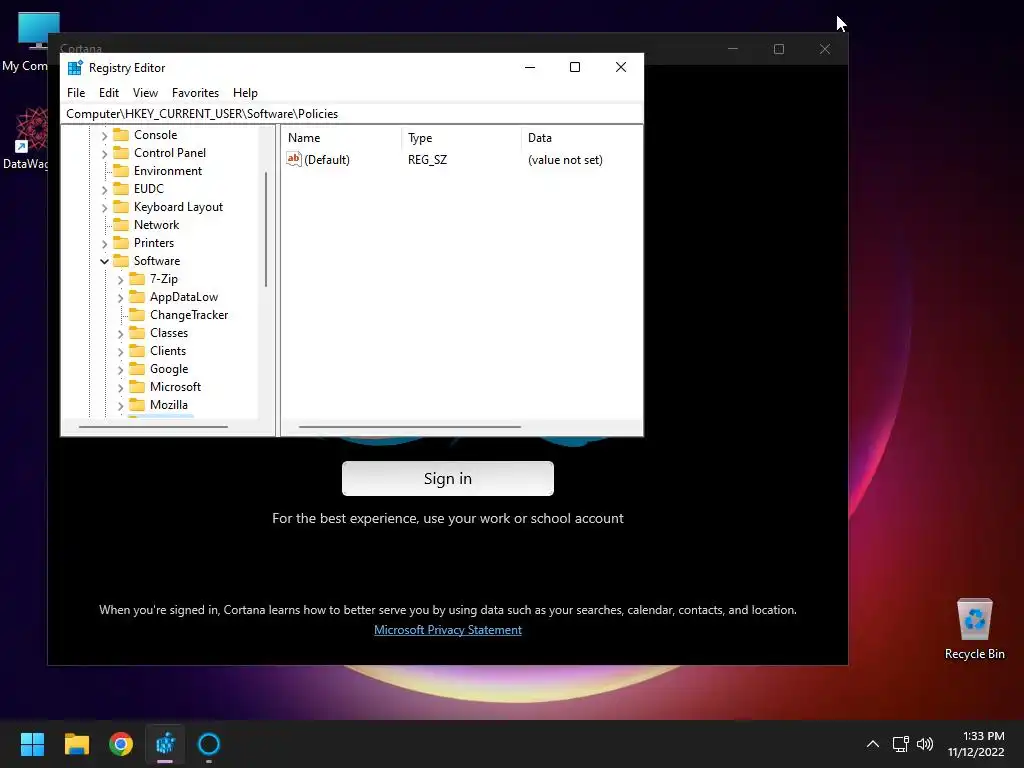Select the Mozilla folder icon
This screenshot has width=1024, height=768.
(136, 405)
